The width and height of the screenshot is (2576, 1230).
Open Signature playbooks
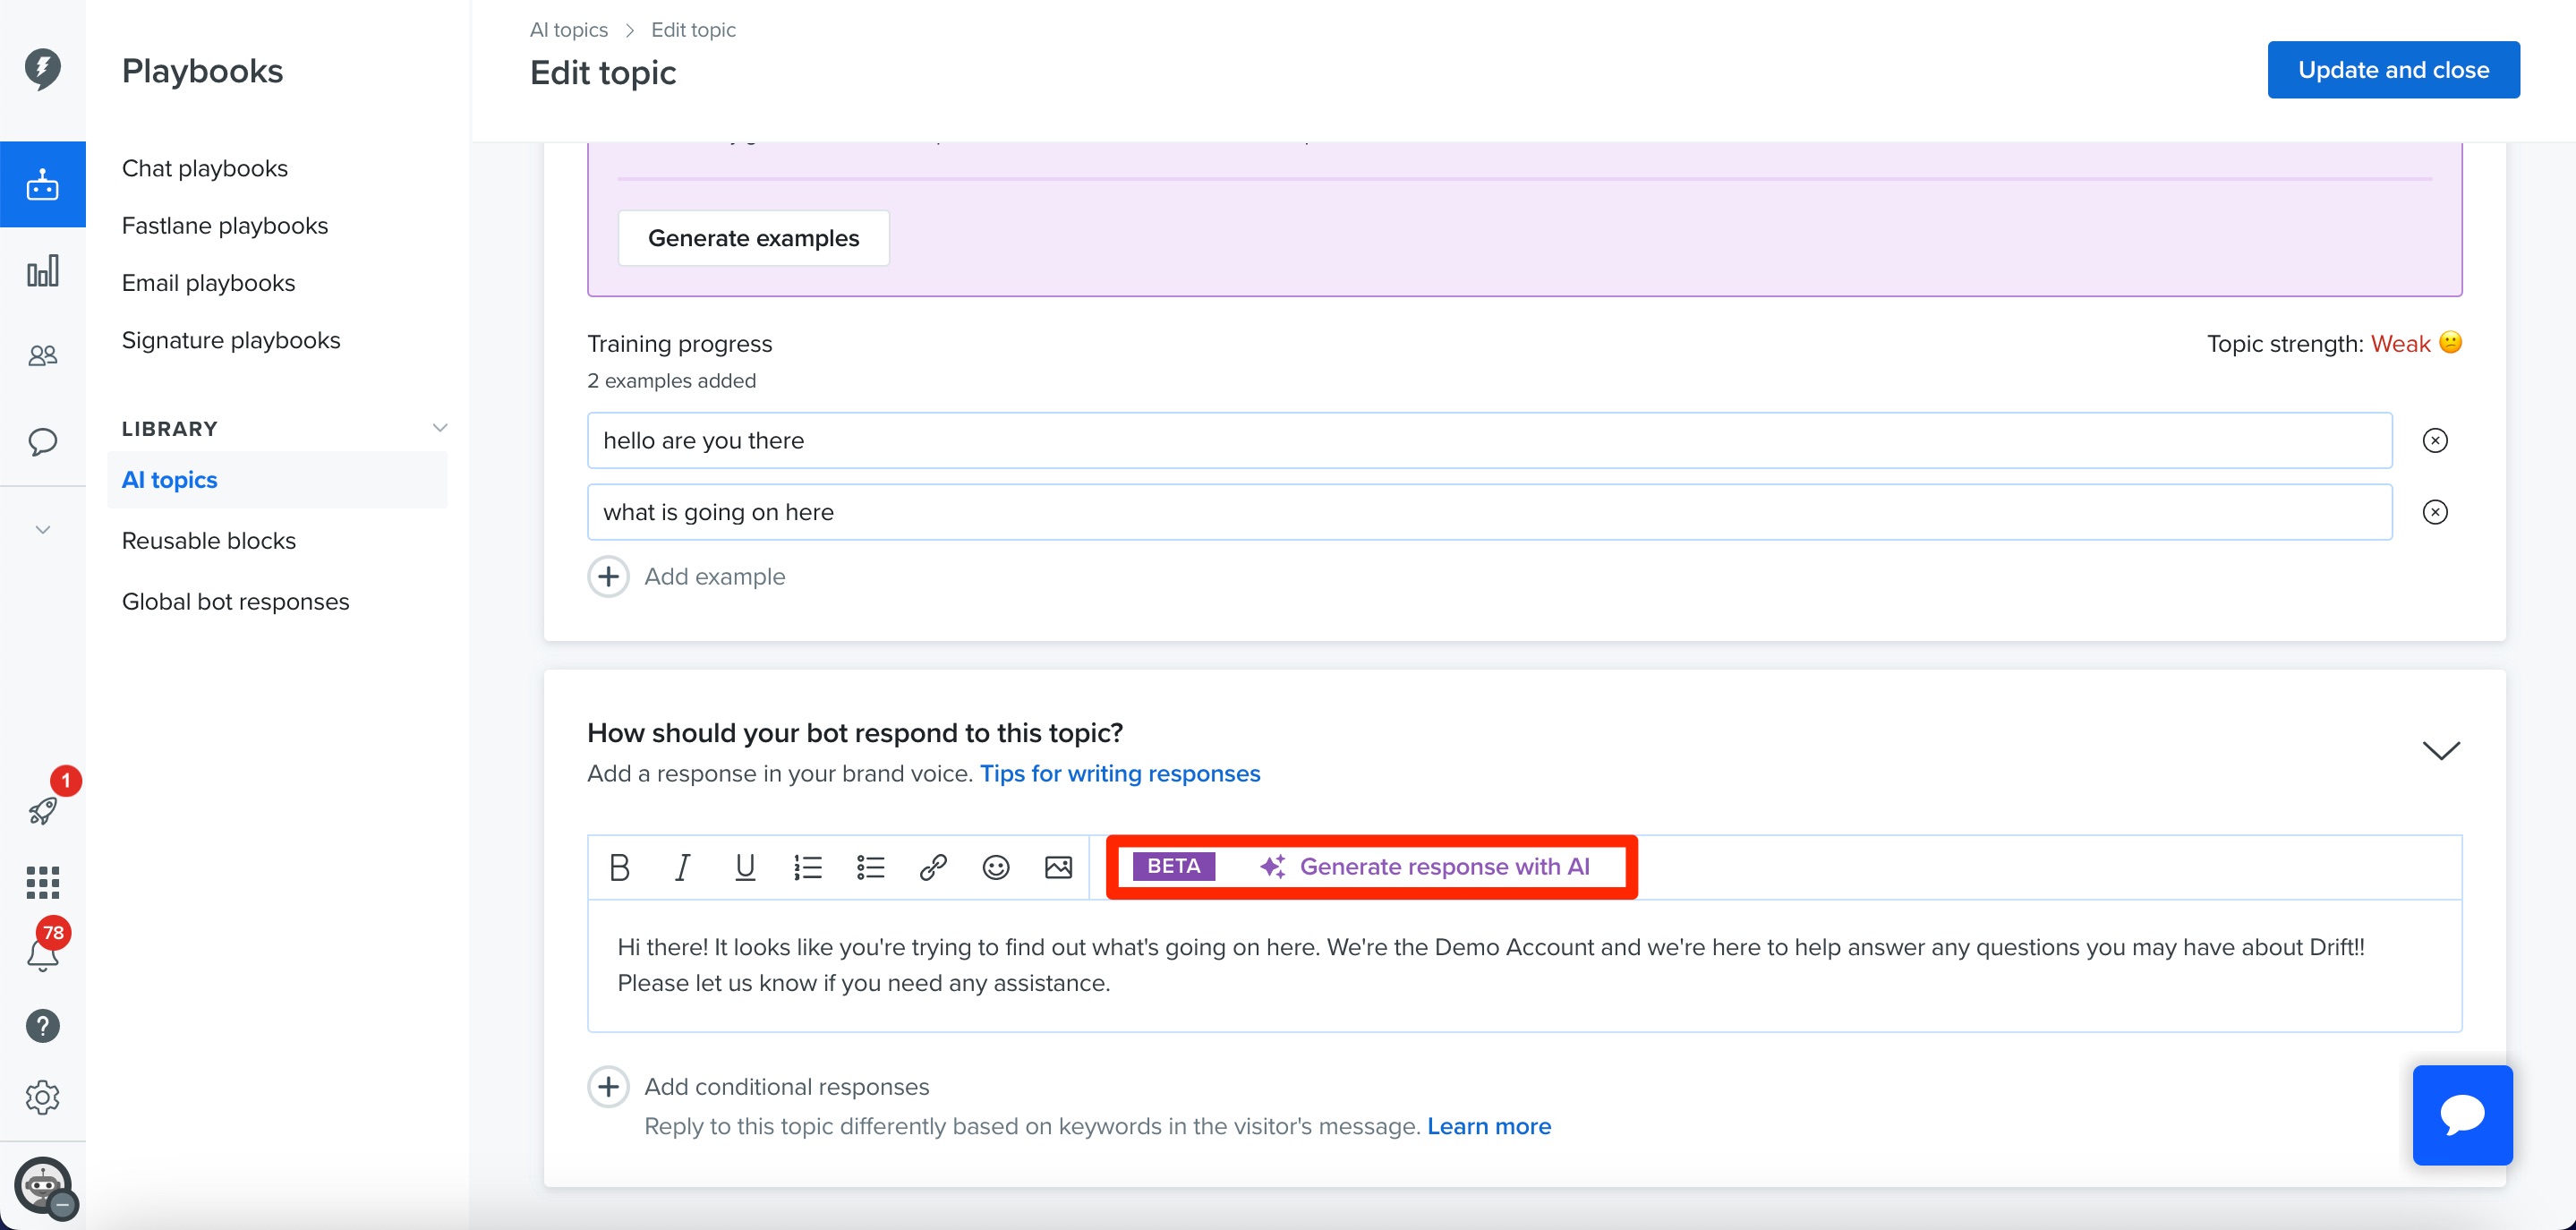231,340
